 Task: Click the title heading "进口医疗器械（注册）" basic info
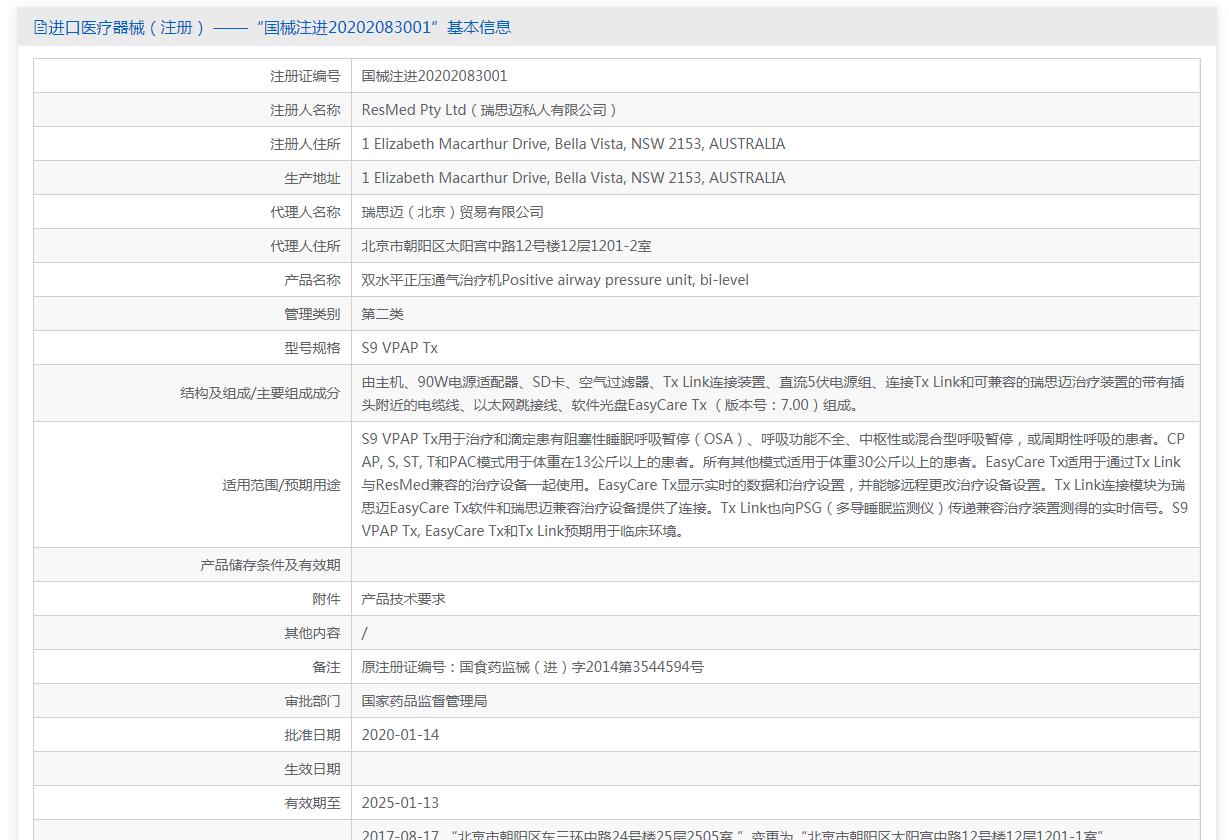tap(280, 27)
